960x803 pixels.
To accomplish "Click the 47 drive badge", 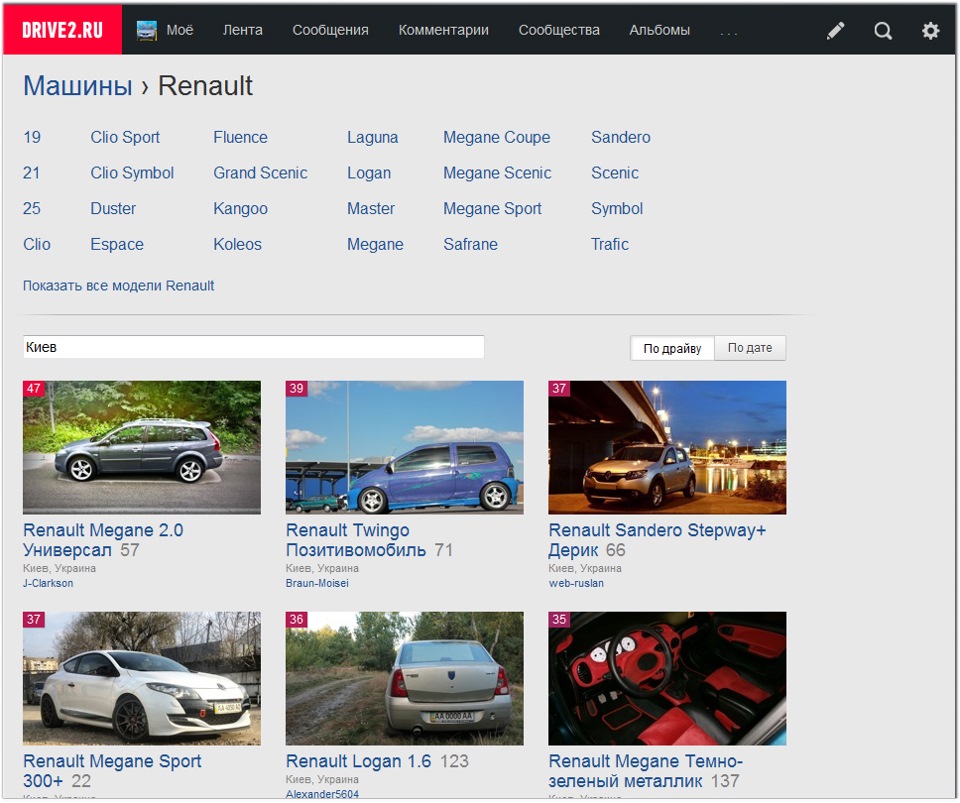I will 34,388.
